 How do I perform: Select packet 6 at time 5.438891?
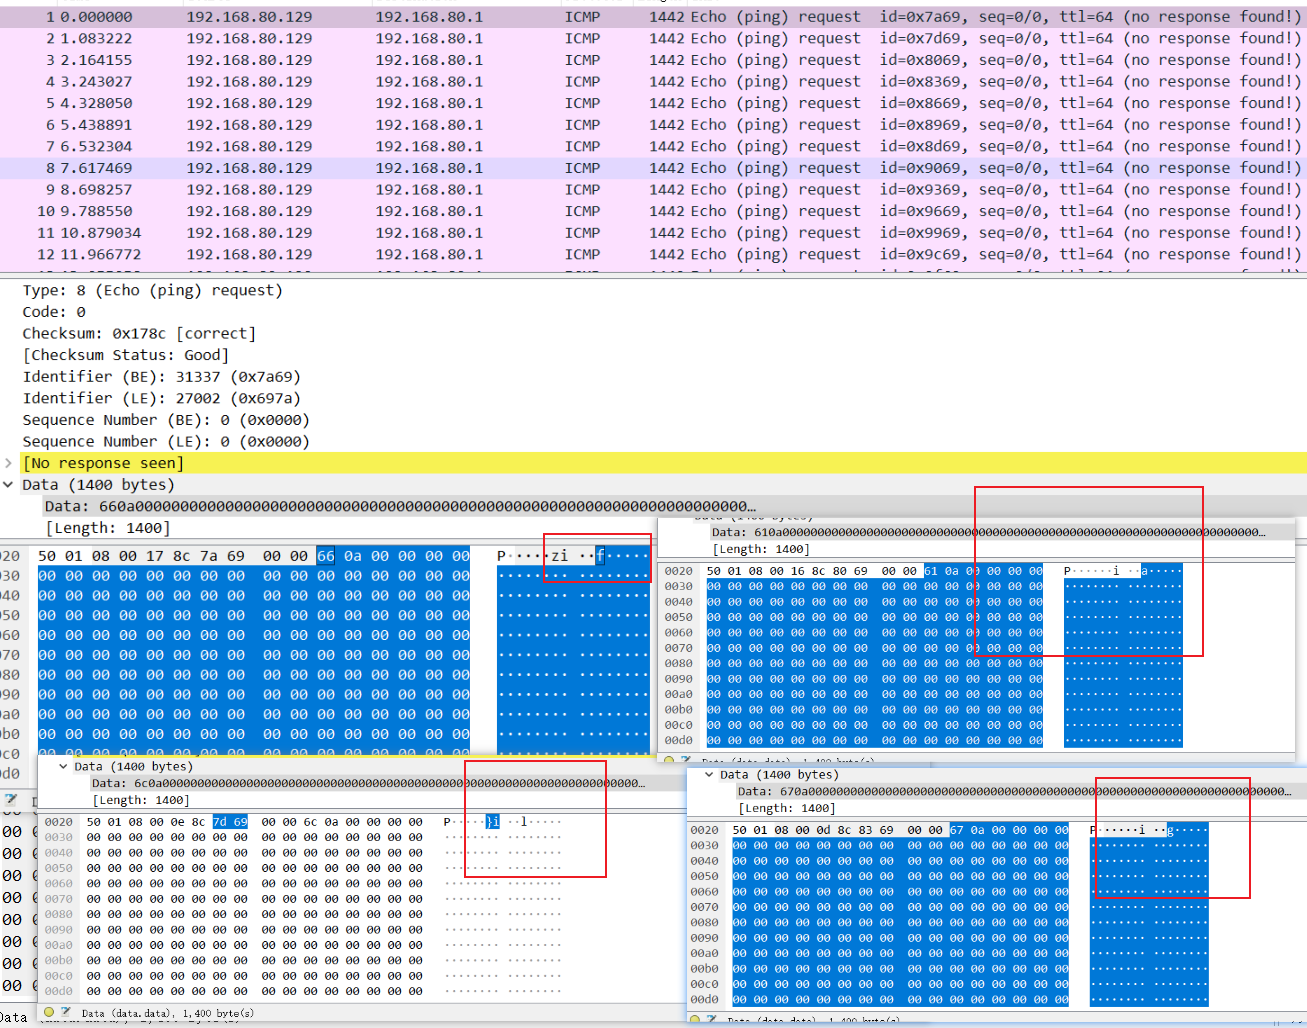(x=653, y=125)
